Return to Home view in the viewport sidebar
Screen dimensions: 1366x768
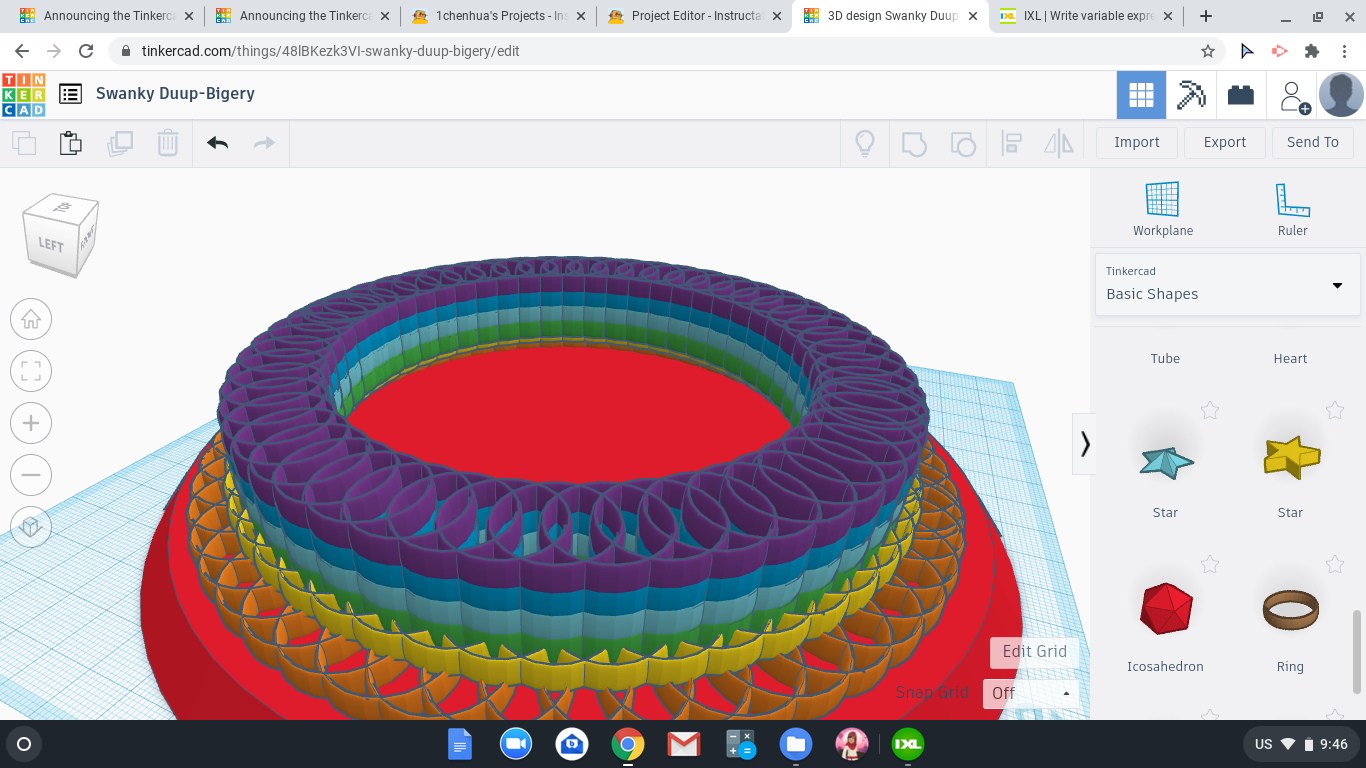click(x=31, y=319)
